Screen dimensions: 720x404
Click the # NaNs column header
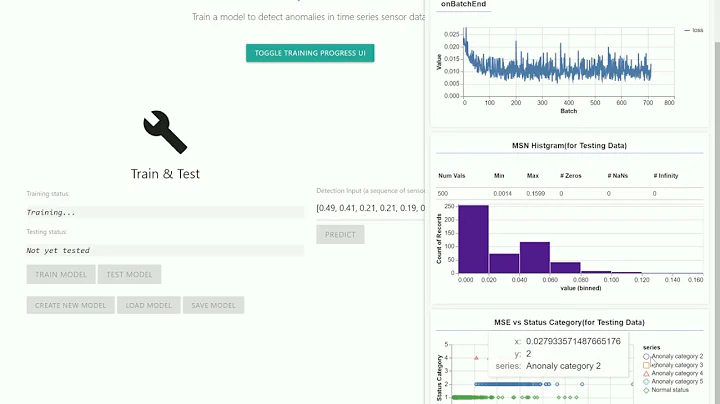(618, 176)
